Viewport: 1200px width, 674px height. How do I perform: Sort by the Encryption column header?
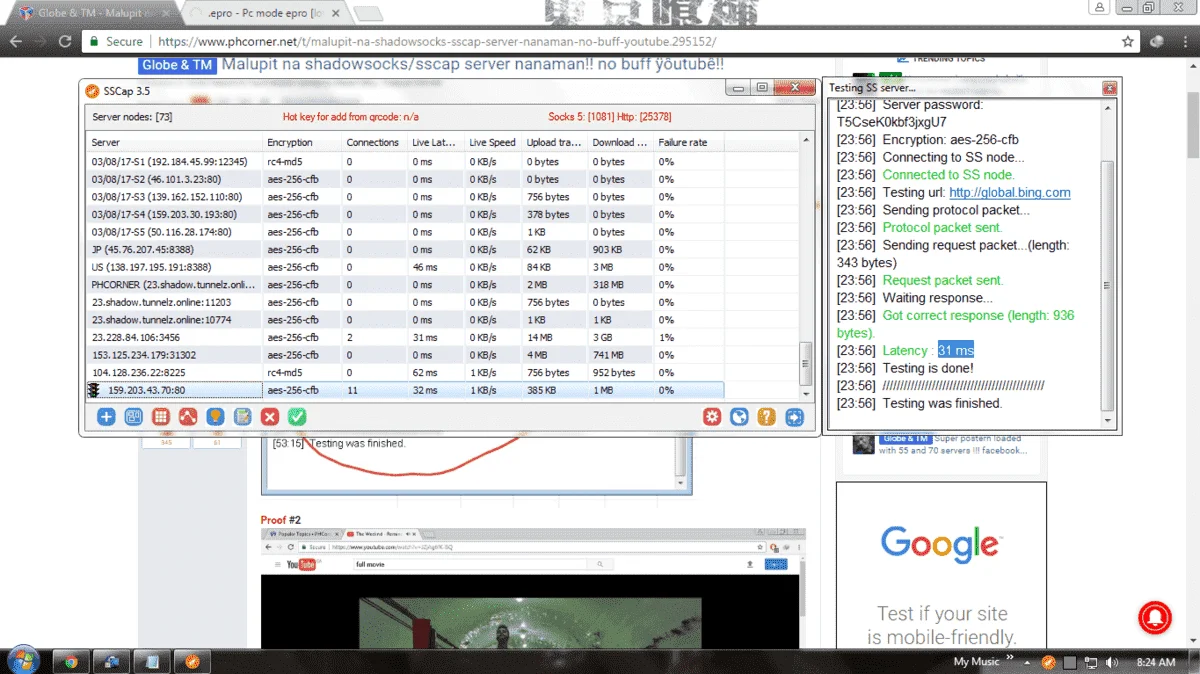pyautogui.click(x=303, y=142)
